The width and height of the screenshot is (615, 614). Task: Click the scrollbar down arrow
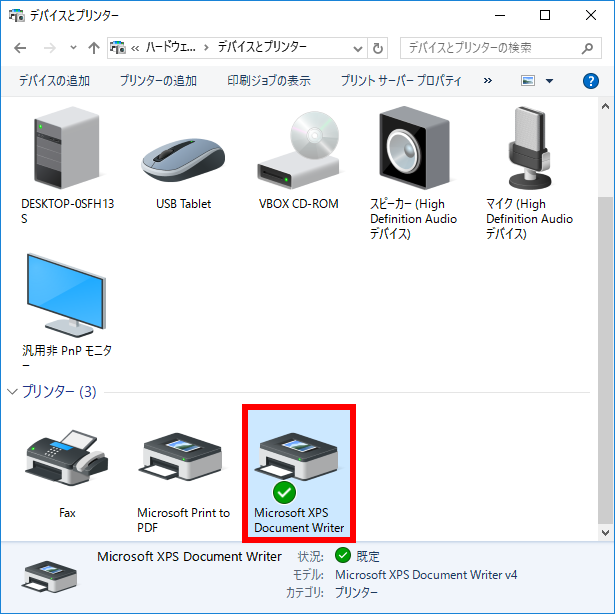click(x=605, y=533)
